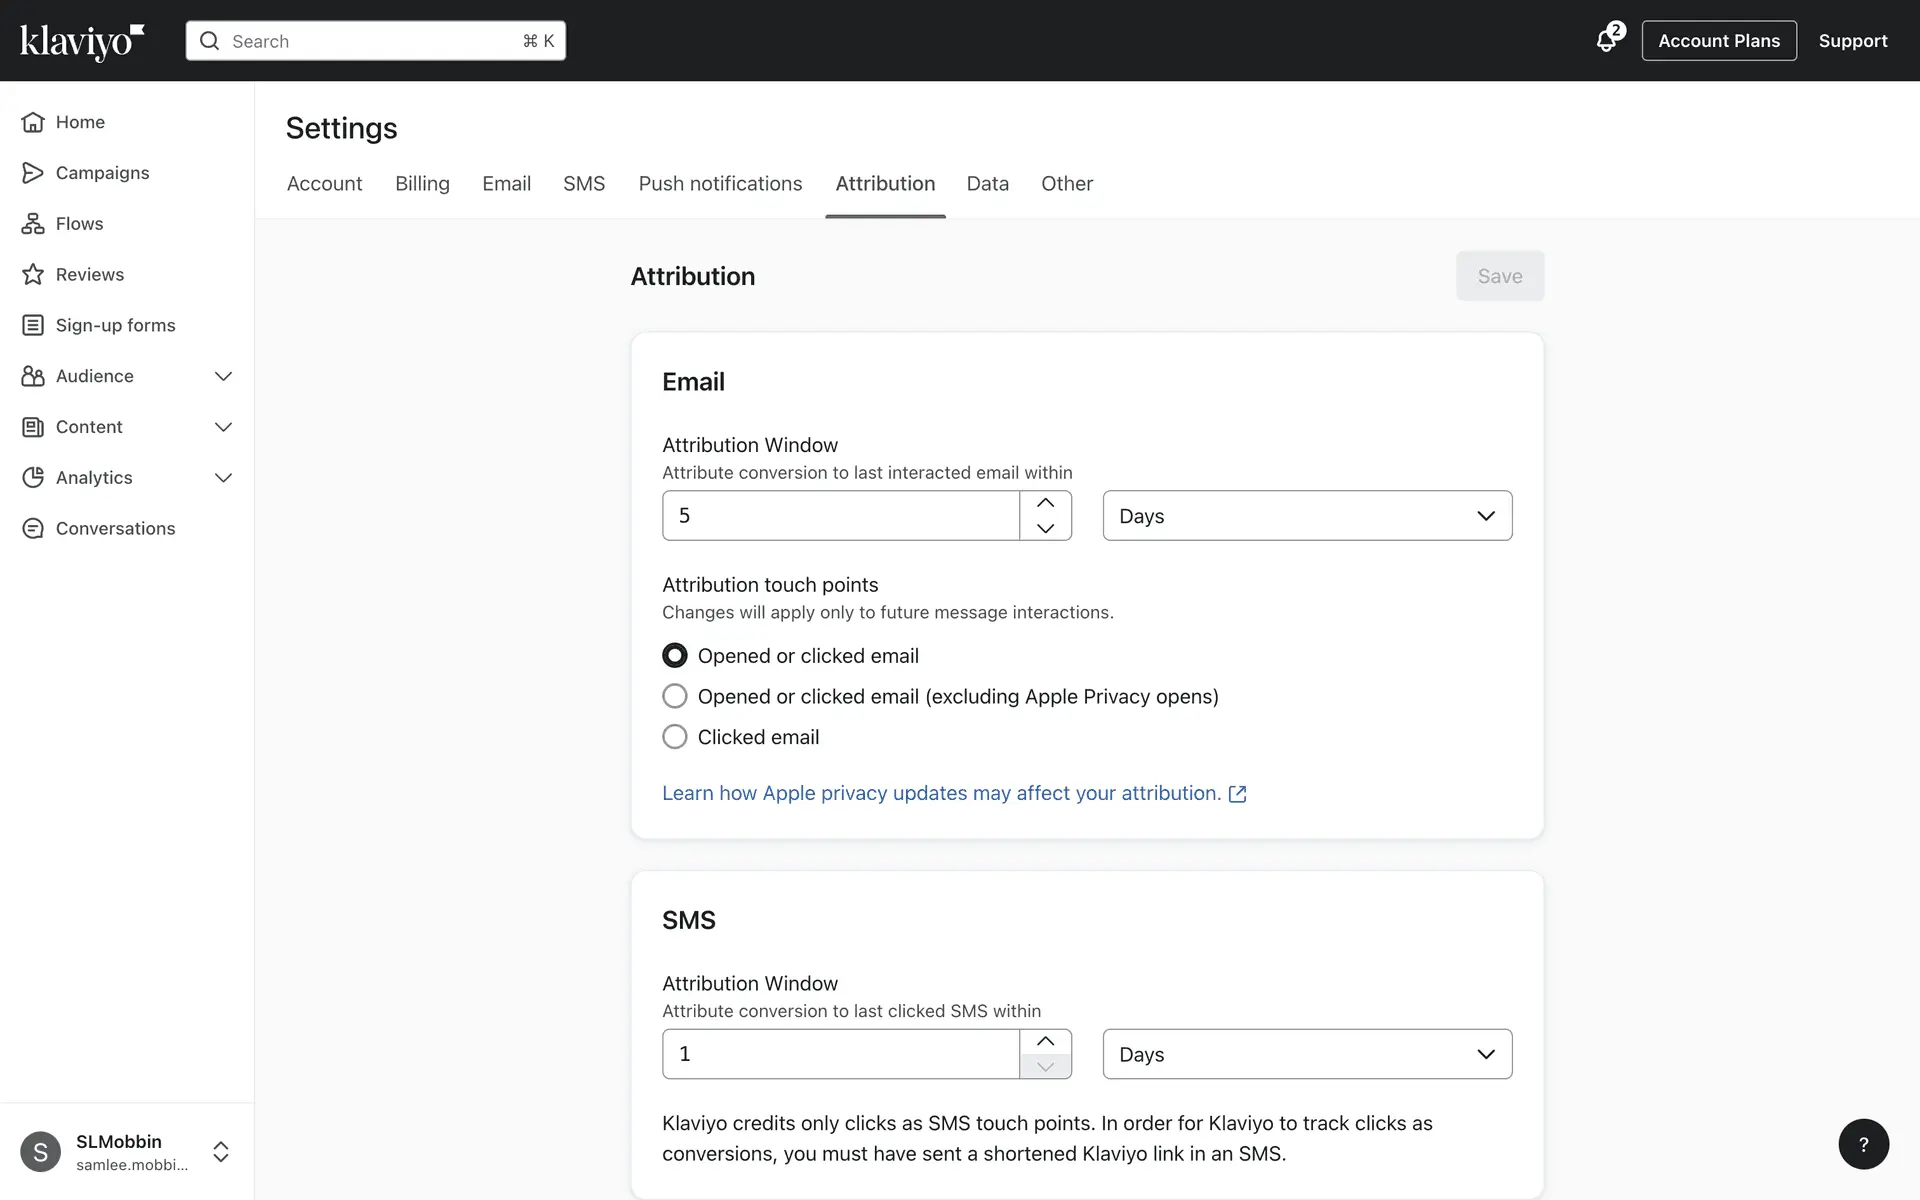Click the Account Plans button

1718,41
